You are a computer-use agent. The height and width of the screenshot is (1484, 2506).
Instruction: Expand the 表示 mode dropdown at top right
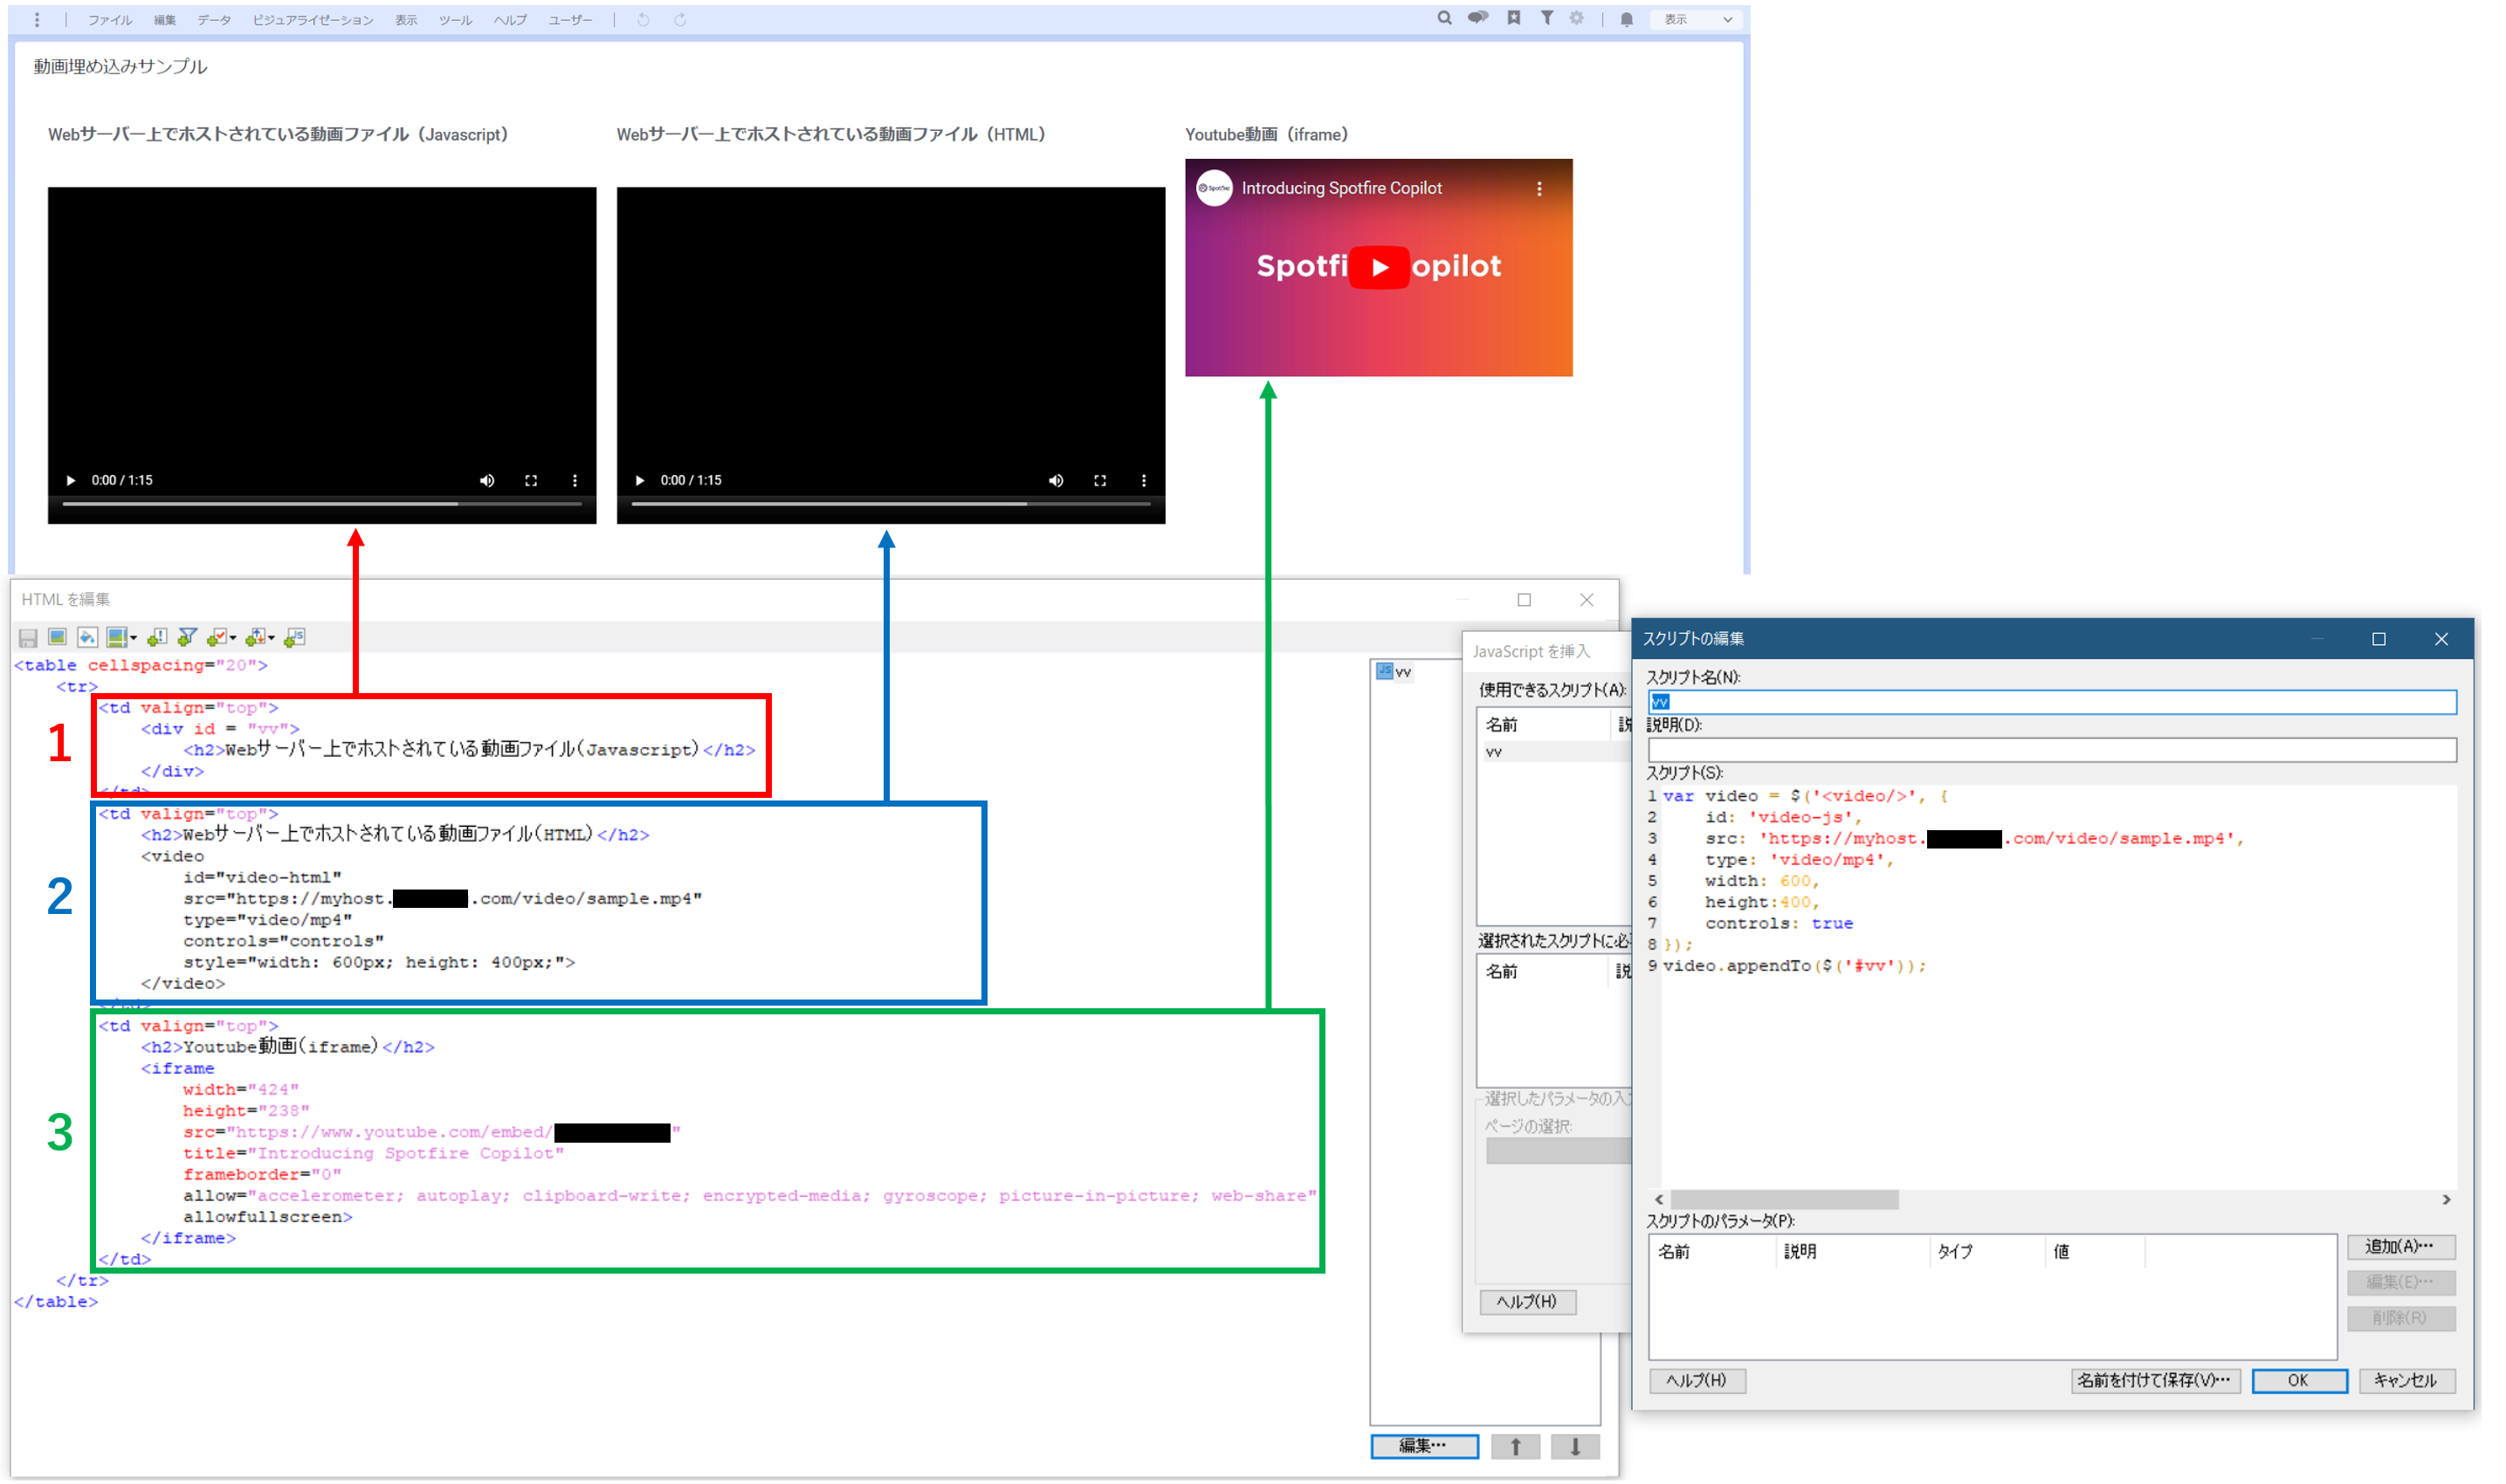pyautogui.click(x=1698, y=19)
